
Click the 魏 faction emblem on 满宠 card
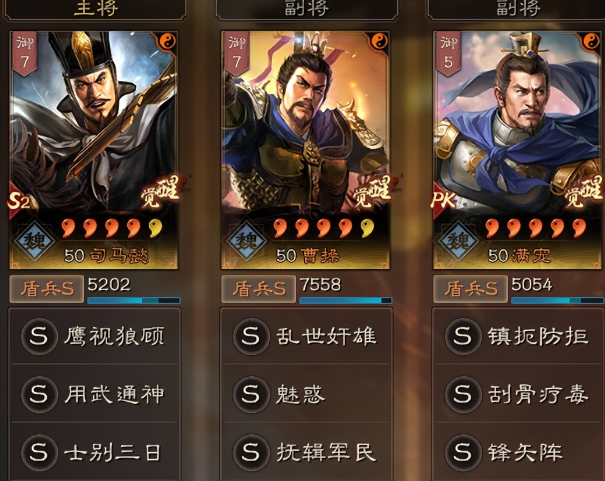[x=458, y=241]
